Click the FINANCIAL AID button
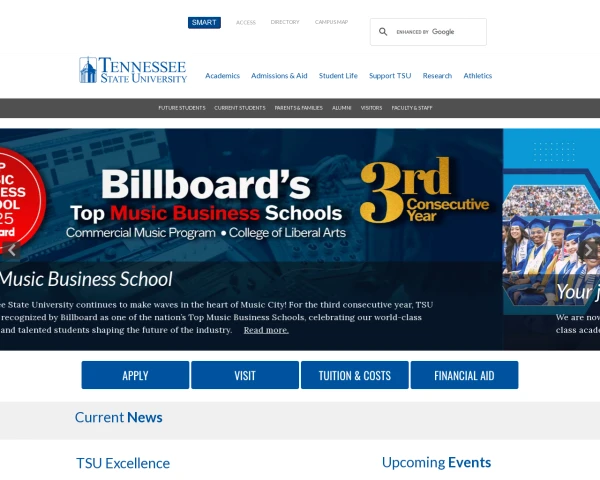600x480 pixels. point(464,375)
